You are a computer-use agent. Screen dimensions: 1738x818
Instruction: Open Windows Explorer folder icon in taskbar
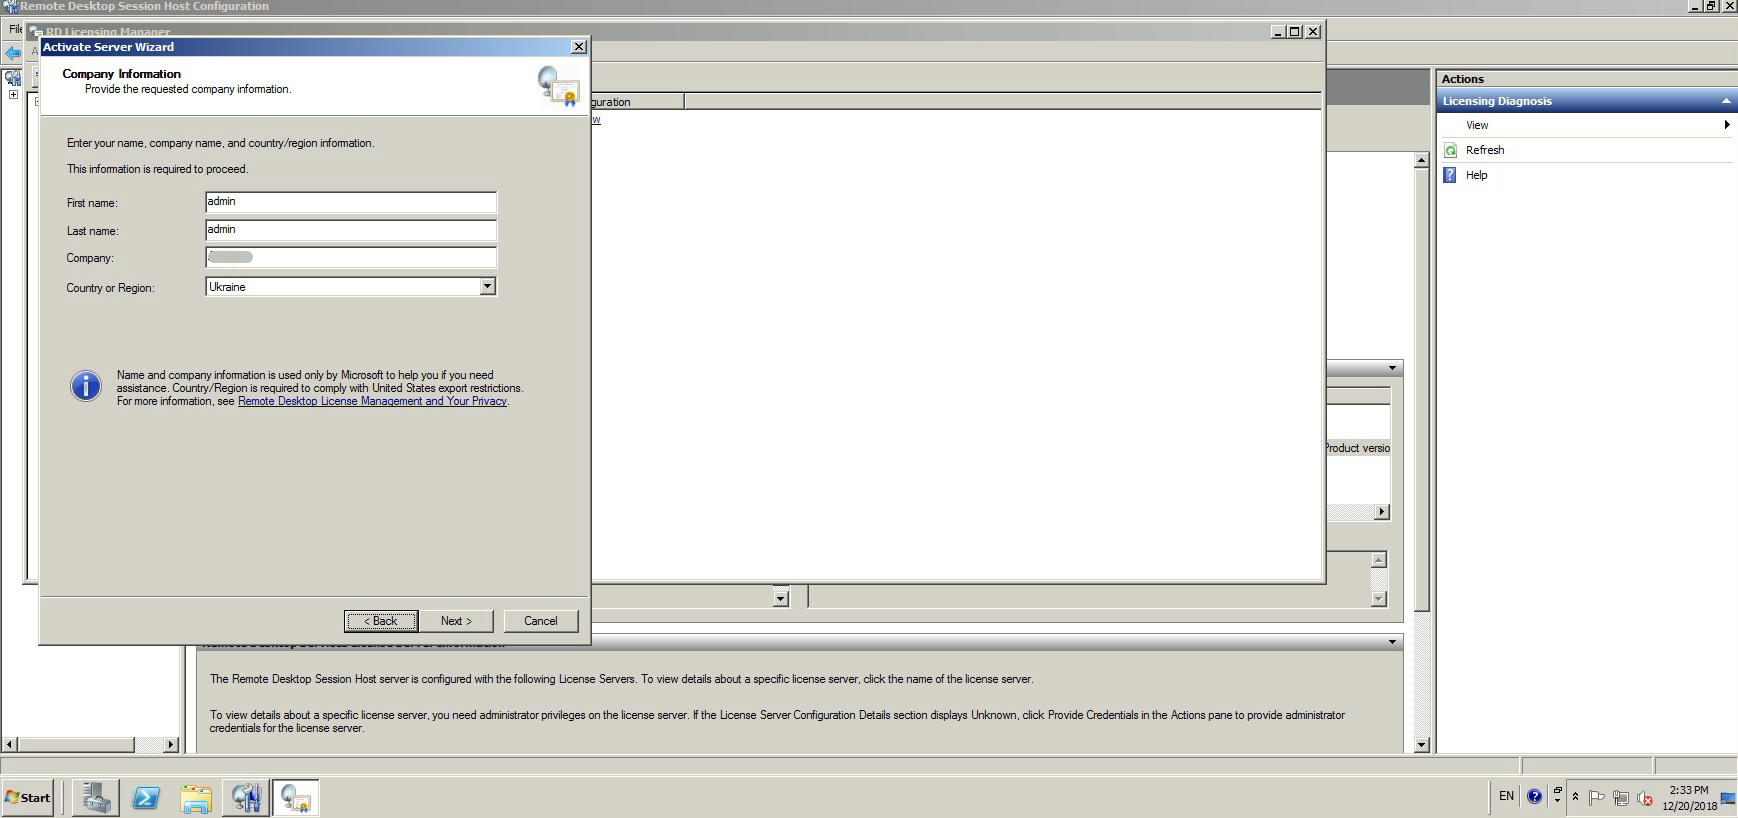click(x=196, y=798)
